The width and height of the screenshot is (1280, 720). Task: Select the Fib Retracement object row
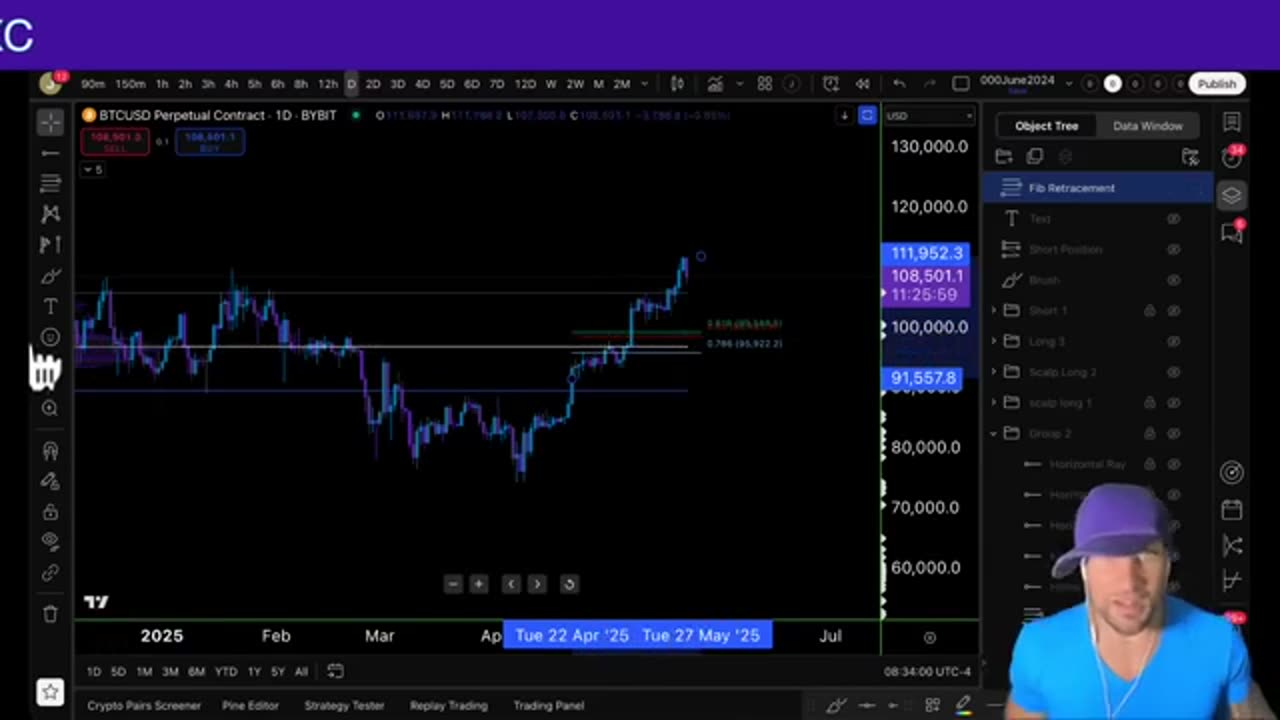click(1098, 188)
